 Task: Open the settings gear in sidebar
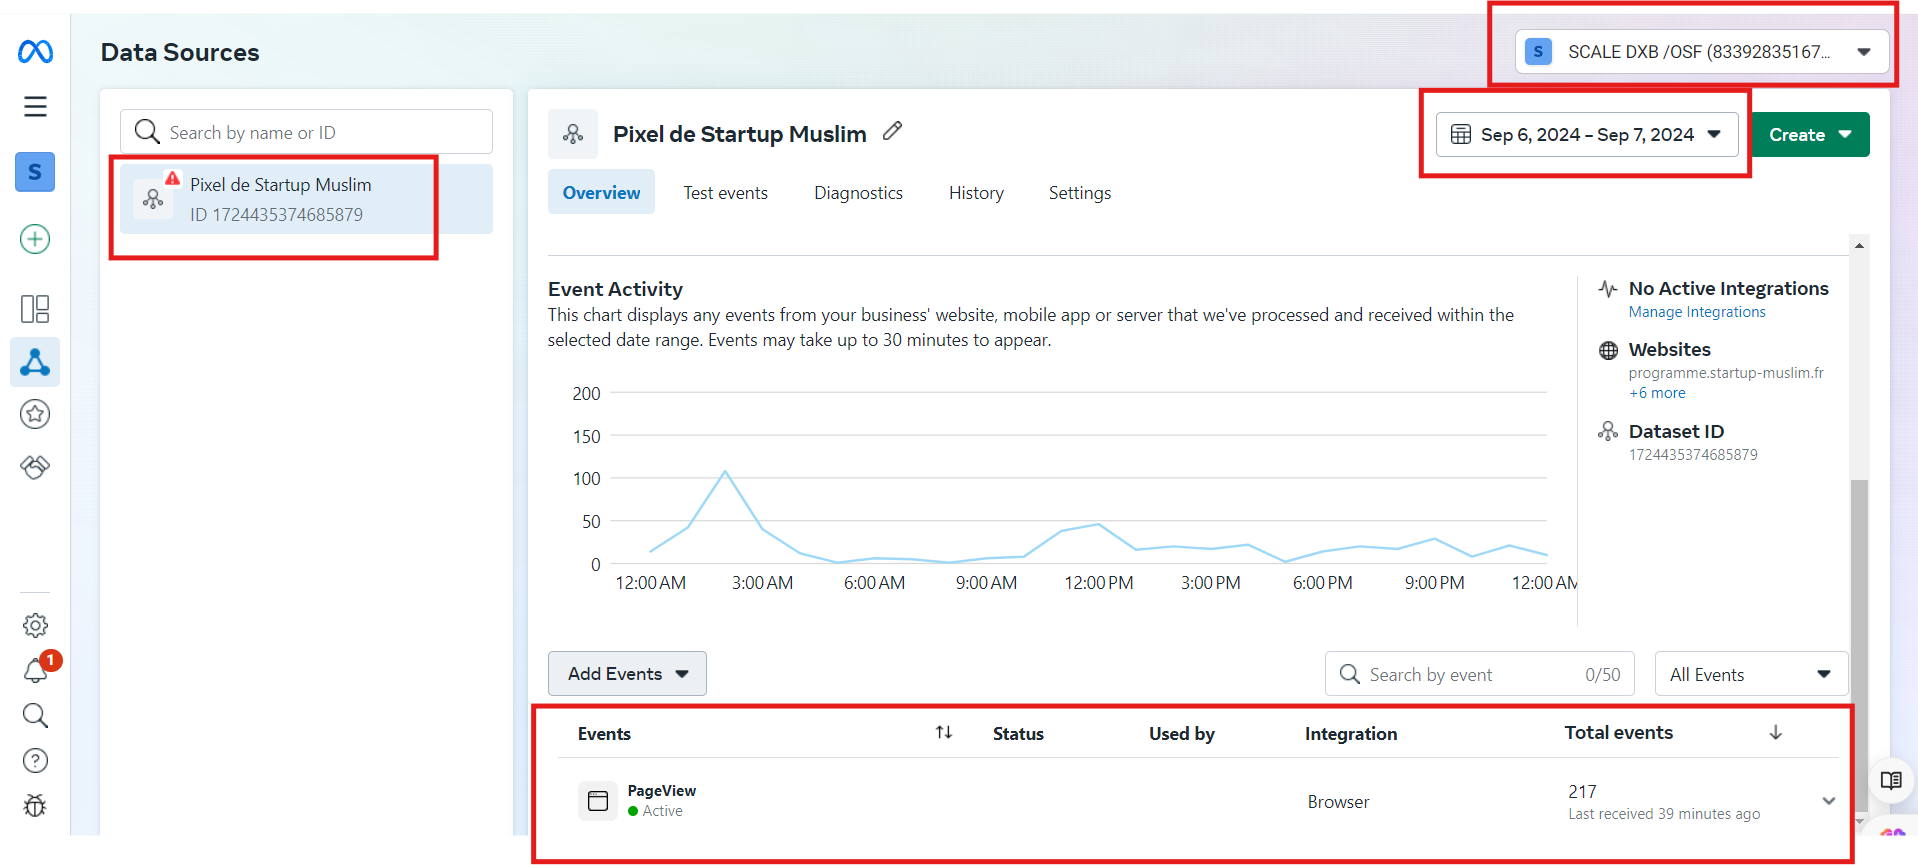35,625
